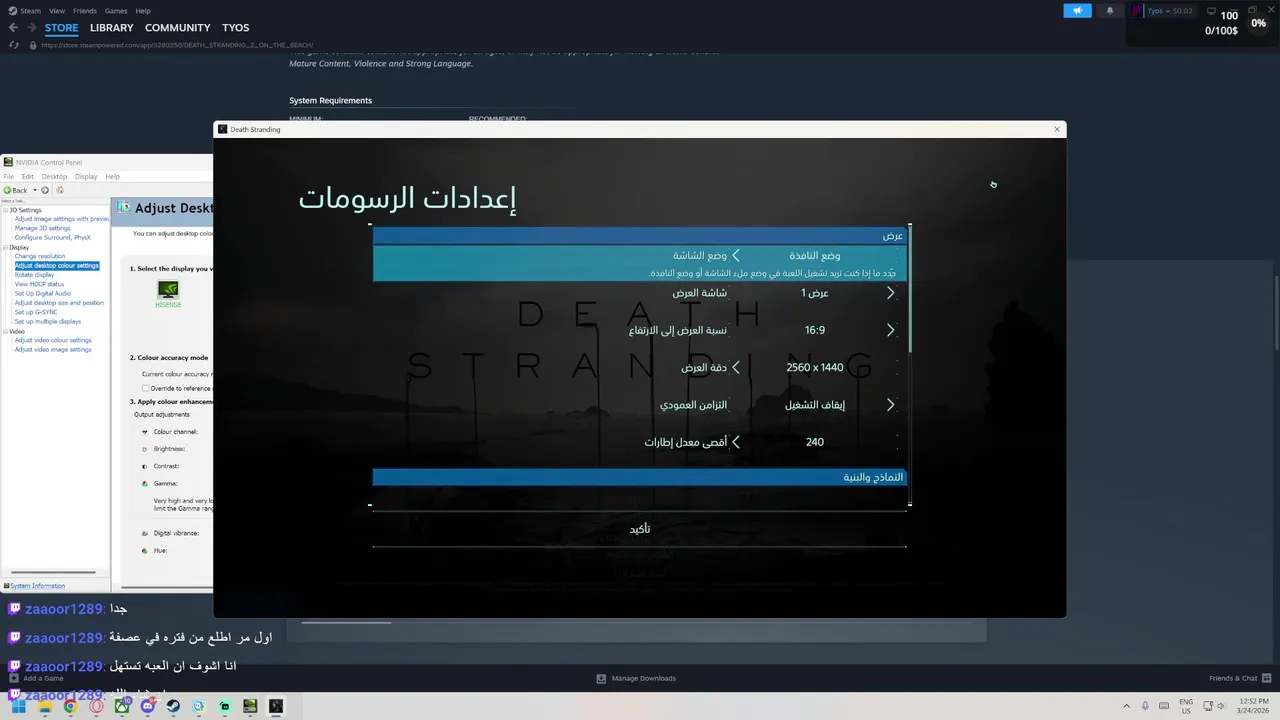The height and width of the screenshot is (720, 1280).
Task: Click right arrow for vertical sync (التزامن العمودي)
Action: 890,405
